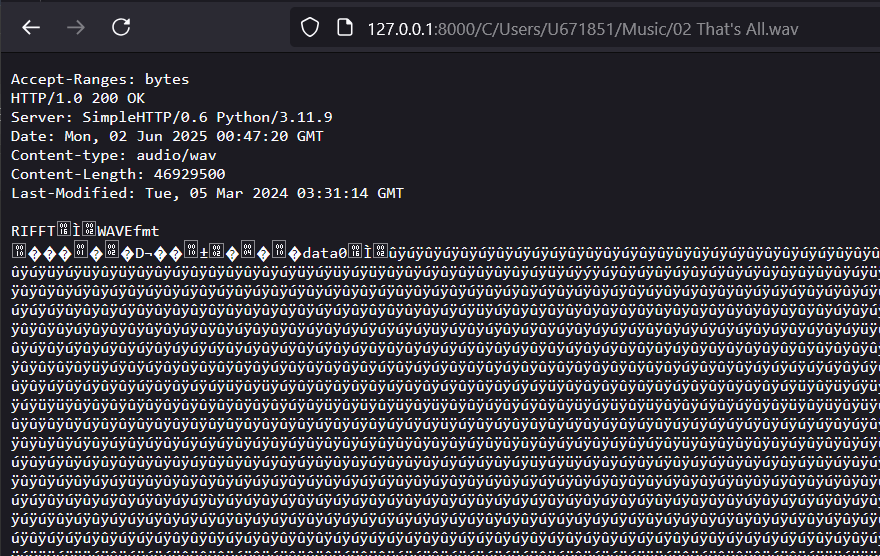The height and width of the screenshot is (556, 880).
Task: Click the "Accept-Ranges: bytes" header line
Action: coord(100,79)
